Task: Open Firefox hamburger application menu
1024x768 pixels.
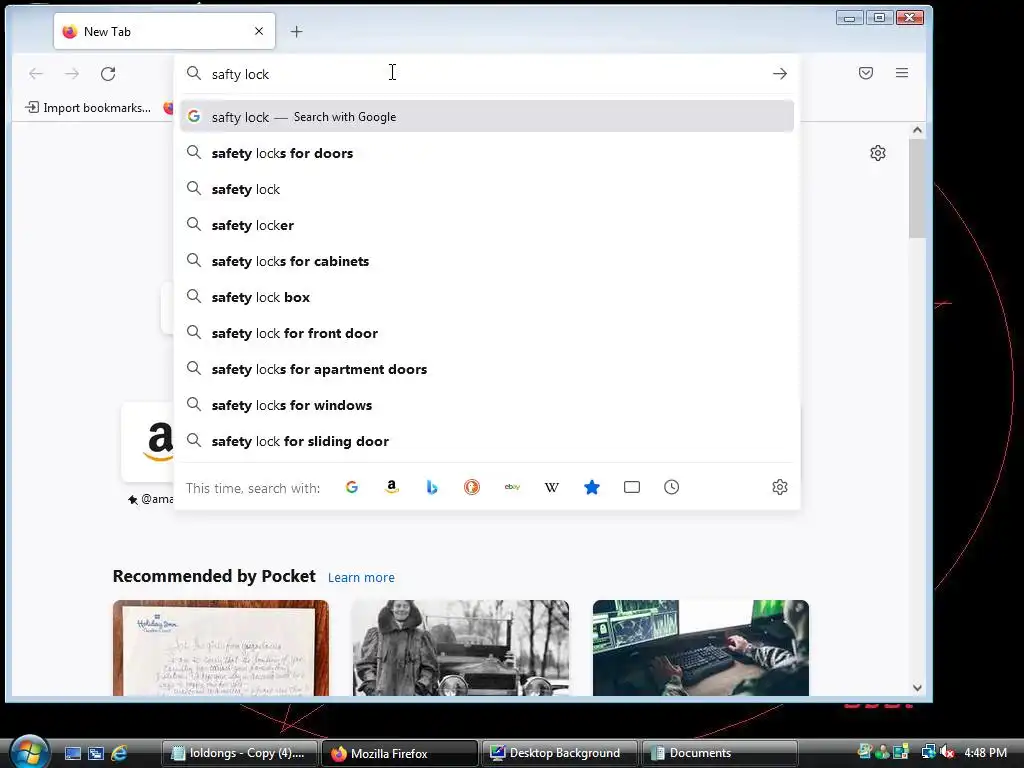Action: tap(902, 73)
